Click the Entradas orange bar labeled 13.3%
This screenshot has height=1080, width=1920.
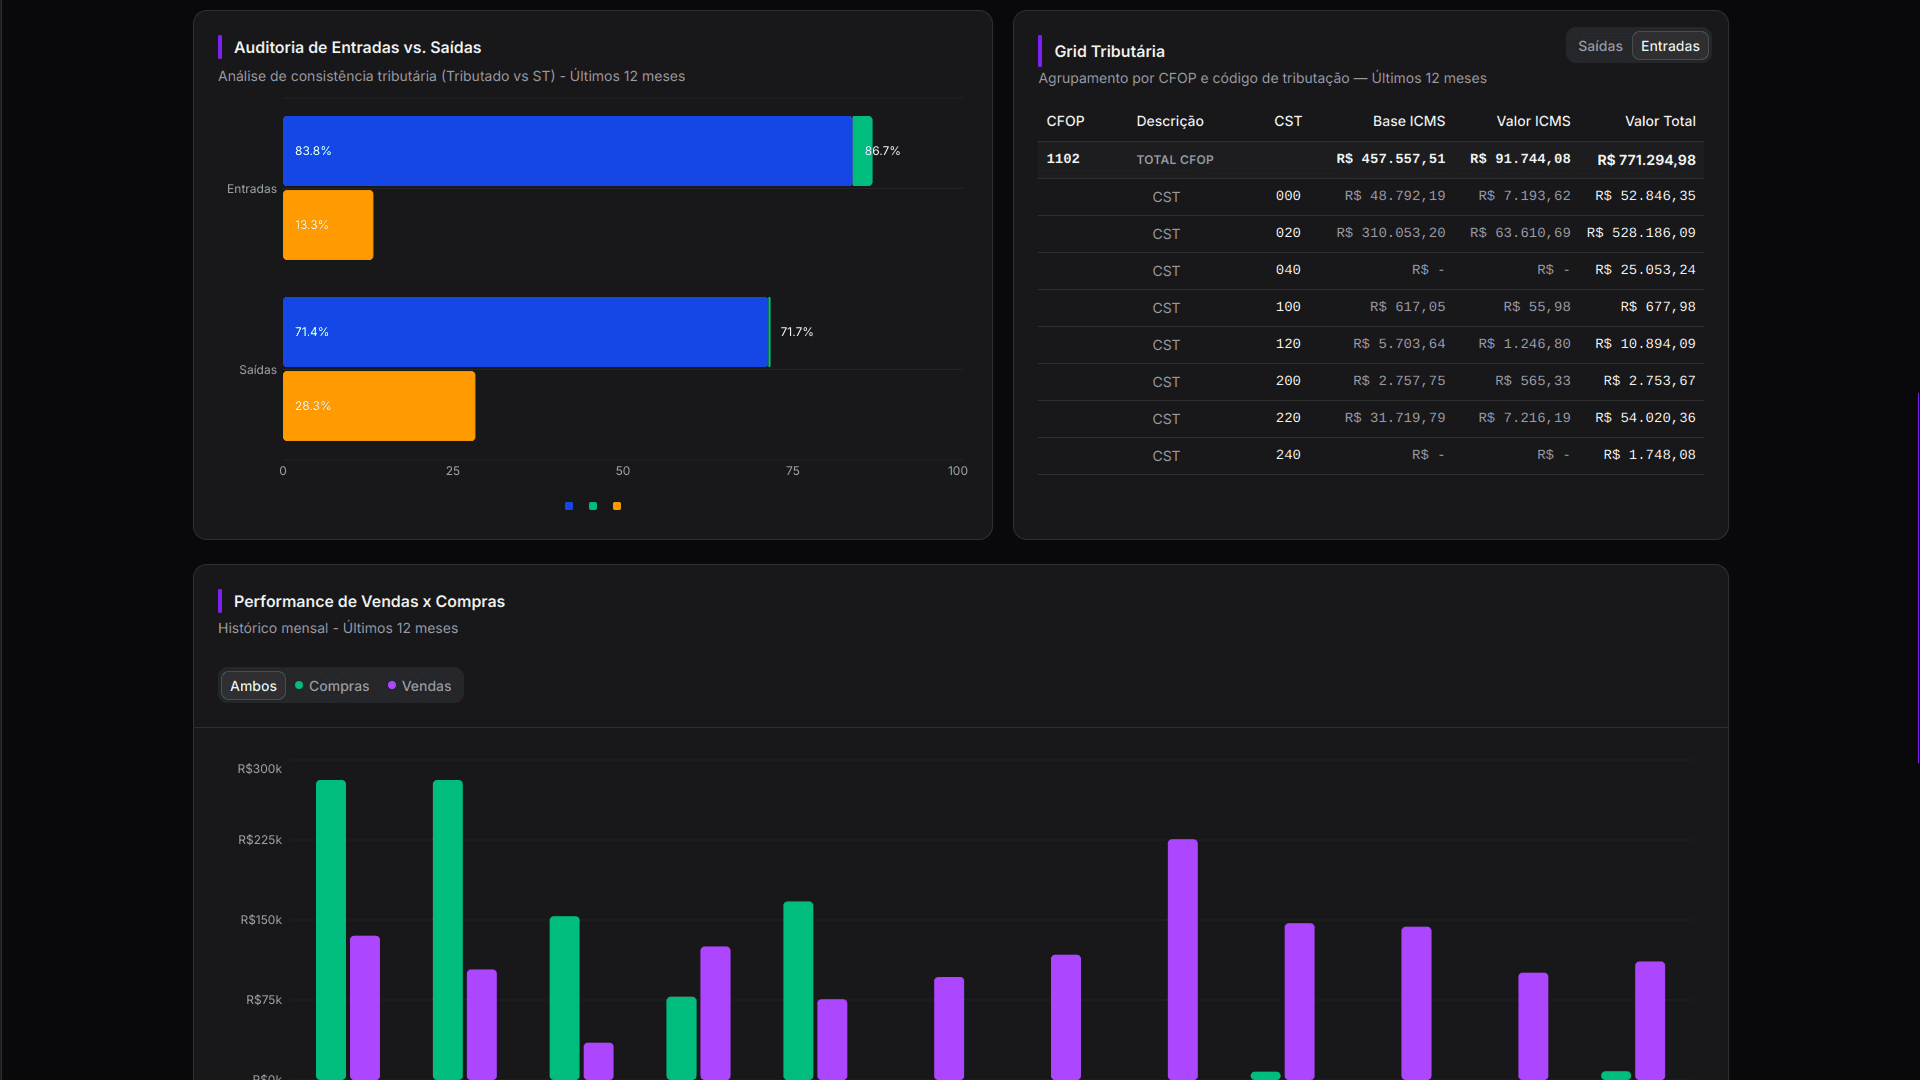[x=328, y=225]
